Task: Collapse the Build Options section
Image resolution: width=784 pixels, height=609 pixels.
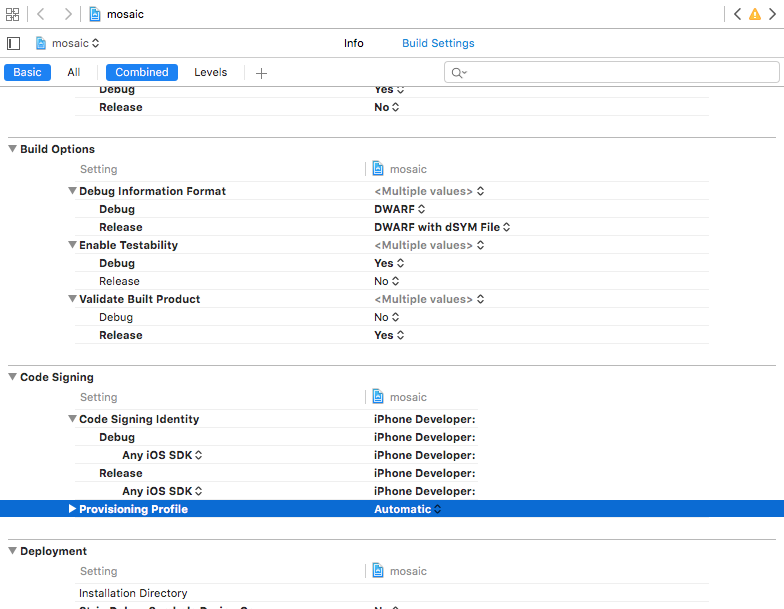Action: point(12,148)
